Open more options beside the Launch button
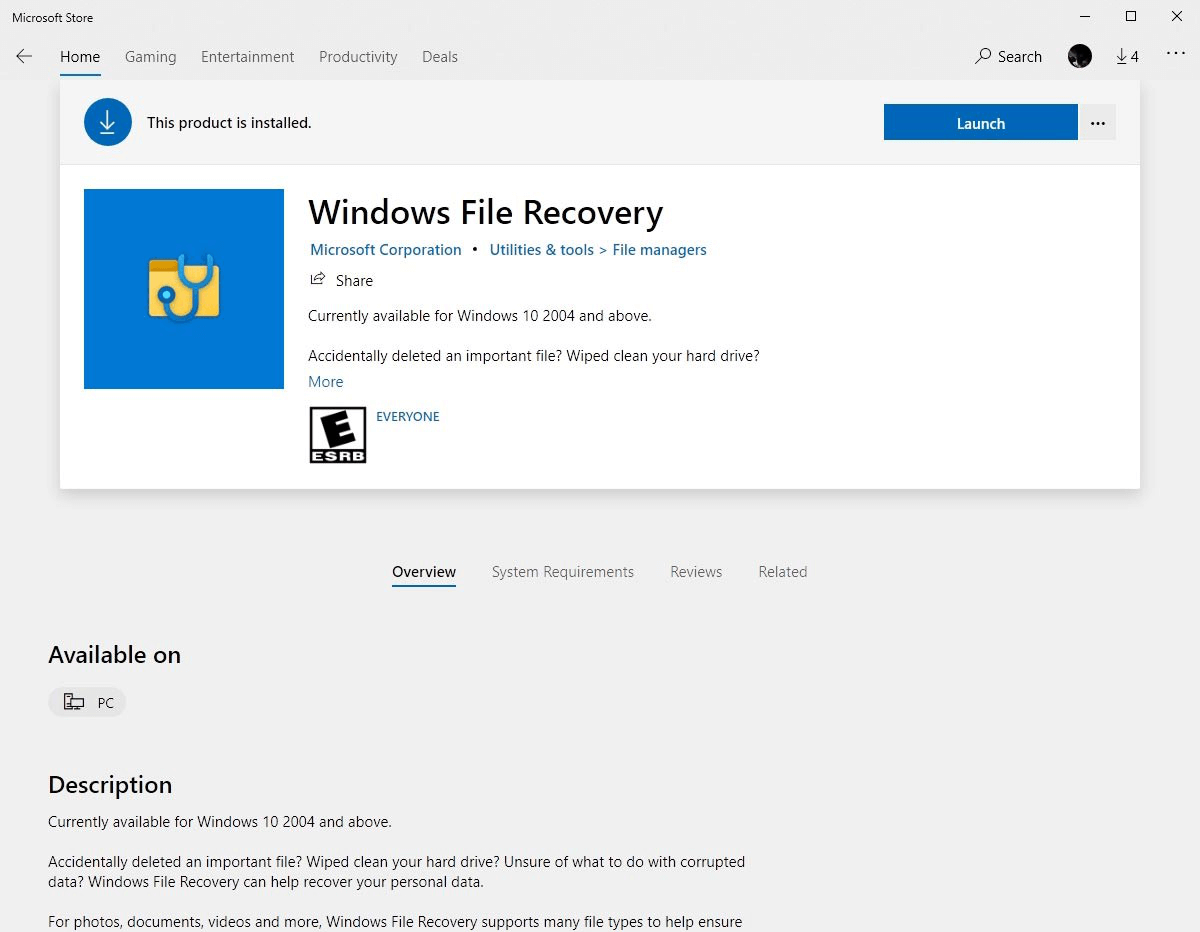The width and height of the screenshot is (1200, 932). [x=1098, y=122]
